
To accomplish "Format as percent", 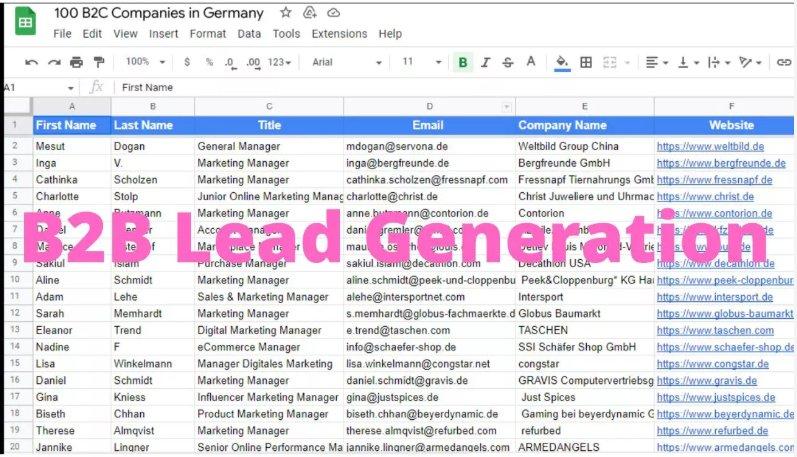I will tap(209, 62).
